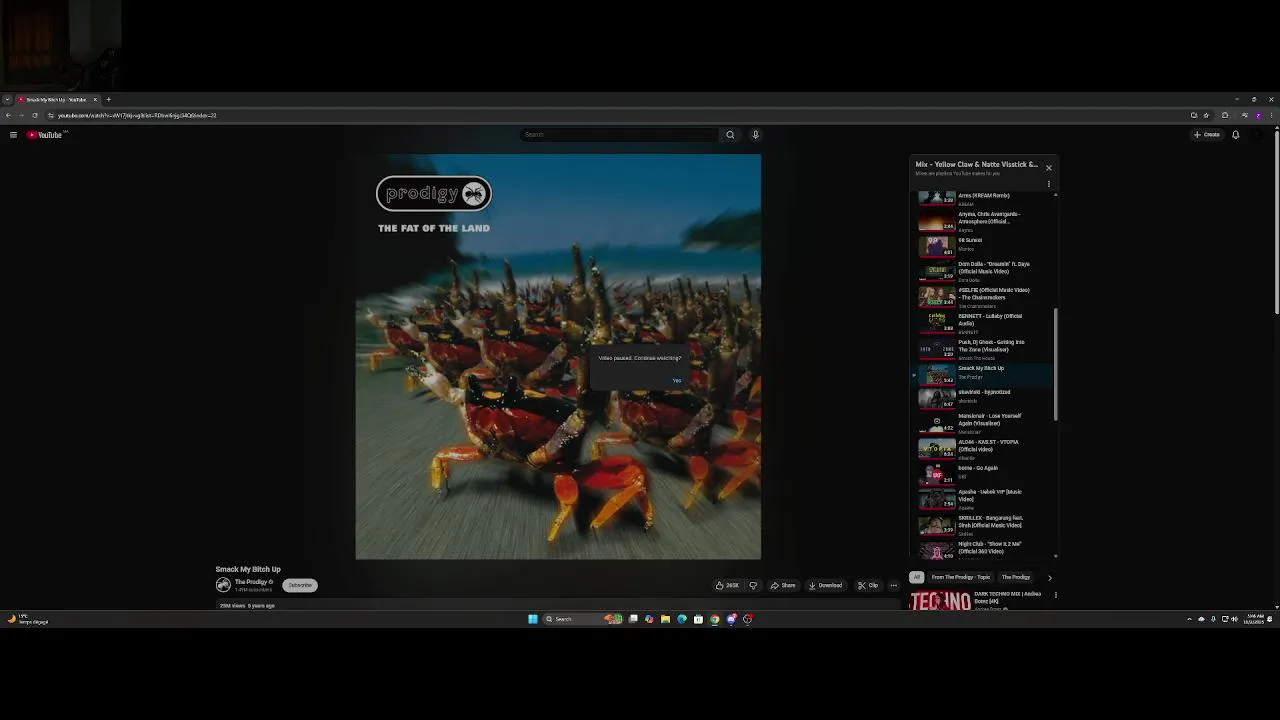The image size is (1280, 720).
Task: Select Getting Into The Zone visualiser
Action: [985, 349]
